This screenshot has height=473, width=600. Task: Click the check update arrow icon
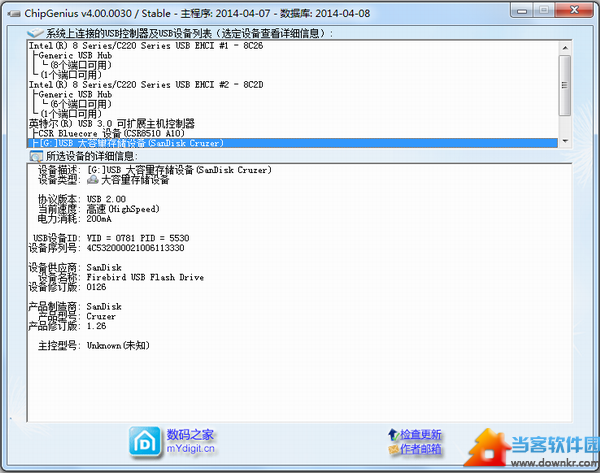click(x=393, y=435)
